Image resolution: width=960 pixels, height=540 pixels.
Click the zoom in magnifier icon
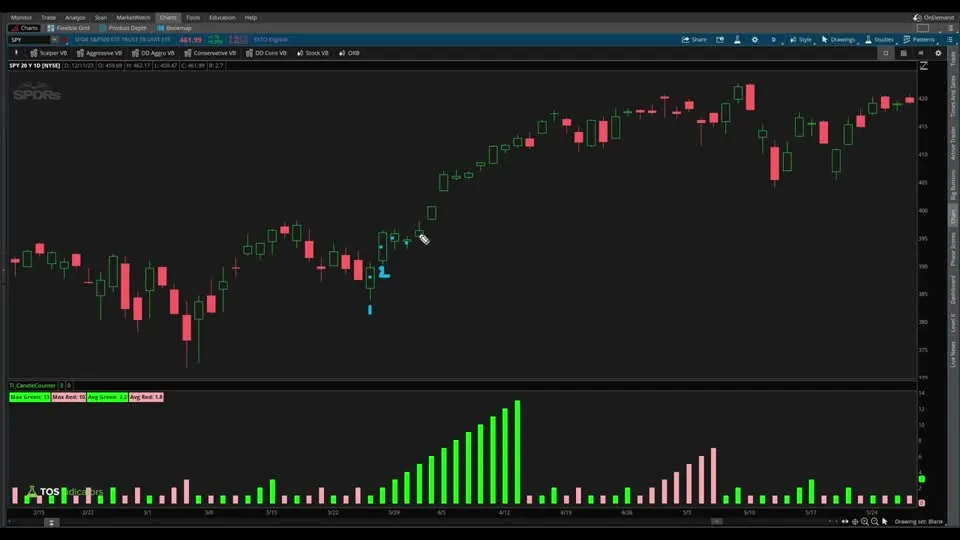point(864,522)
